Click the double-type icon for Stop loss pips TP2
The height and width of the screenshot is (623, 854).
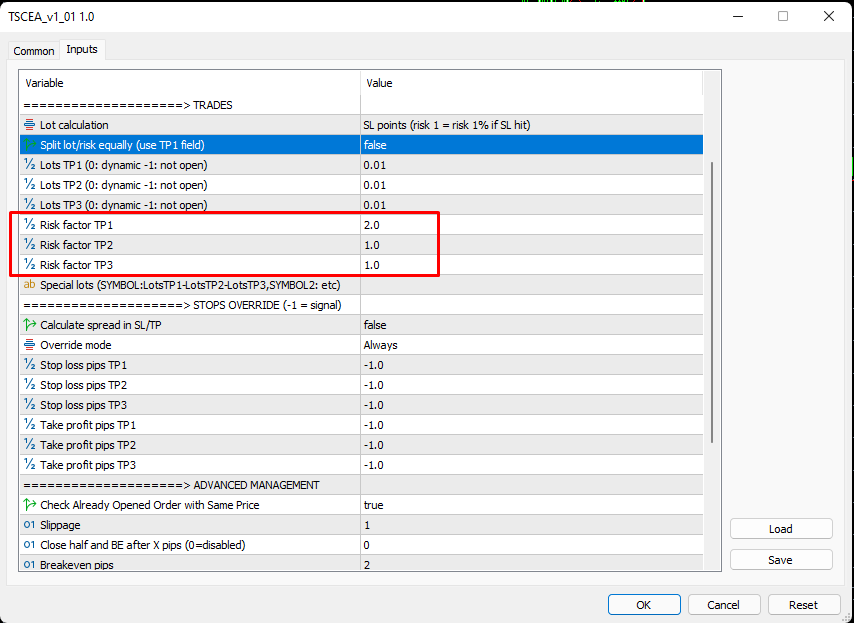pos(29,385)
